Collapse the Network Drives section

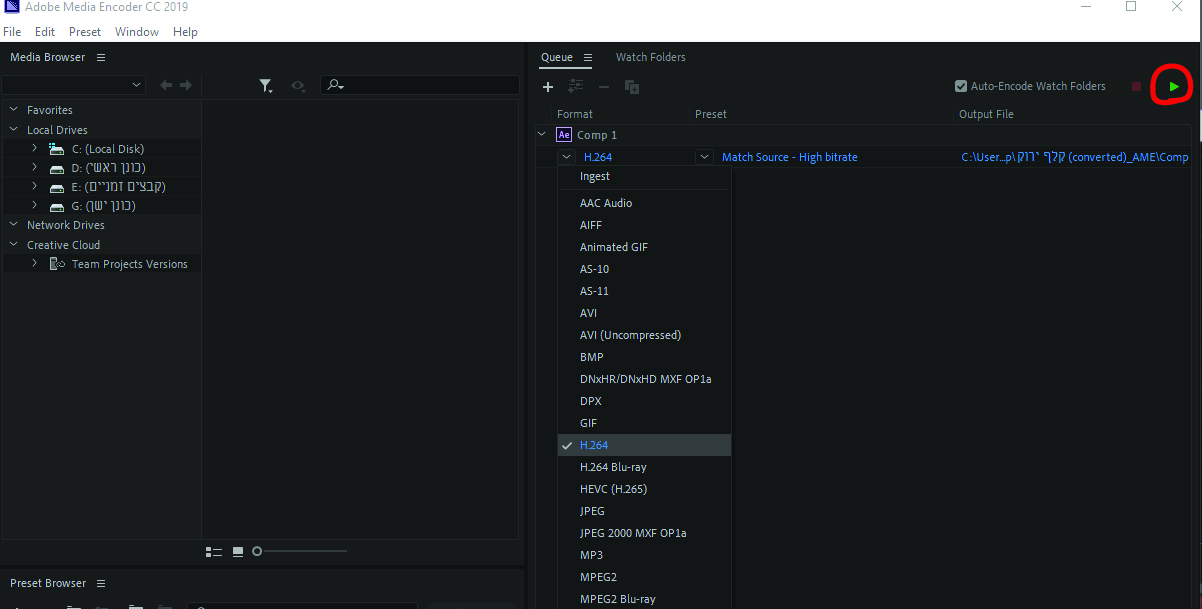[14, 225]
